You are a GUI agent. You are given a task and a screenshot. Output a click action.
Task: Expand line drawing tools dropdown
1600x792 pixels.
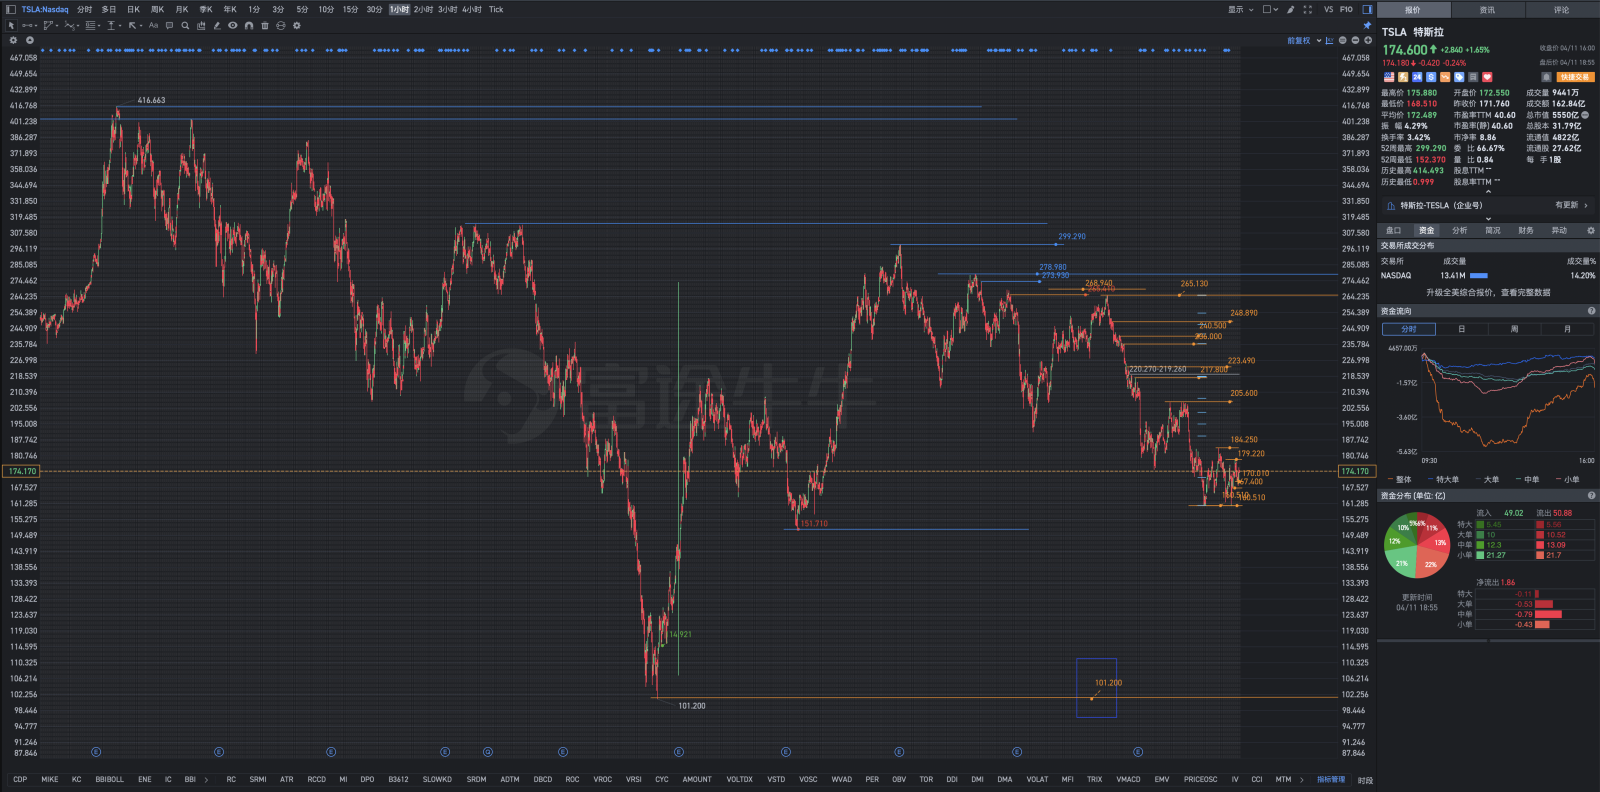[36, 26]
